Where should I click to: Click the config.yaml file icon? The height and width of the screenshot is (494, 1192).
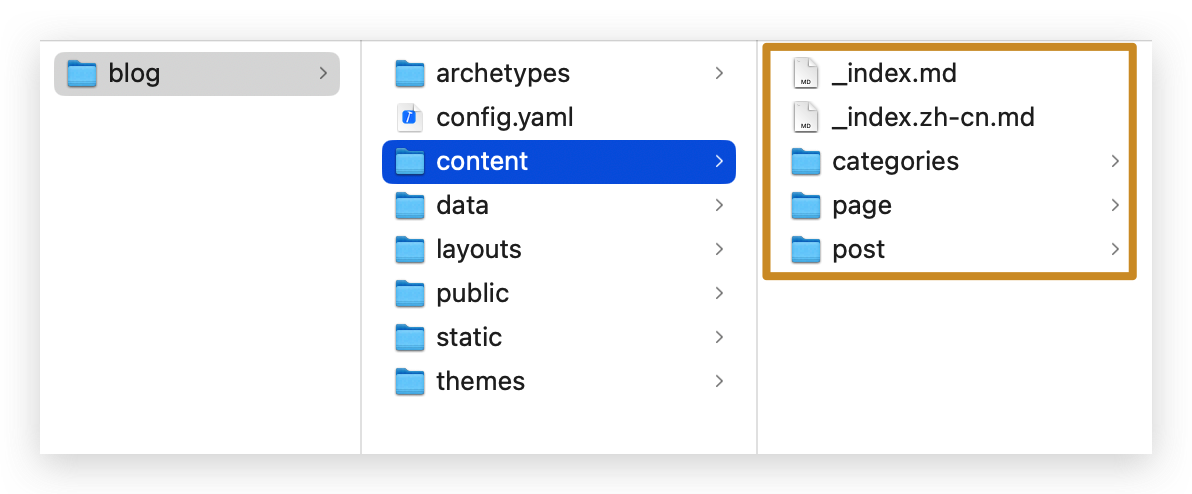pyautogui.click(x=410, y=117)
